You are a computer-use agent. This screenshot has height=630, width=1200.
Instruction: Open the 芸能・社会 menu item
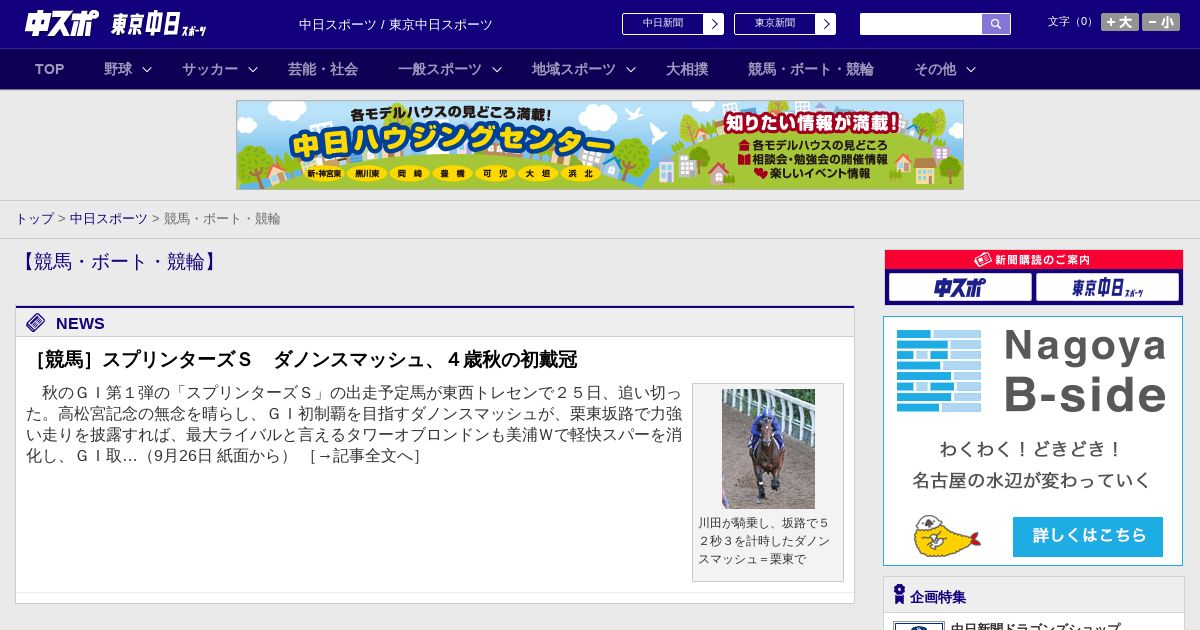pyautogui.click(x=323, y=69)
